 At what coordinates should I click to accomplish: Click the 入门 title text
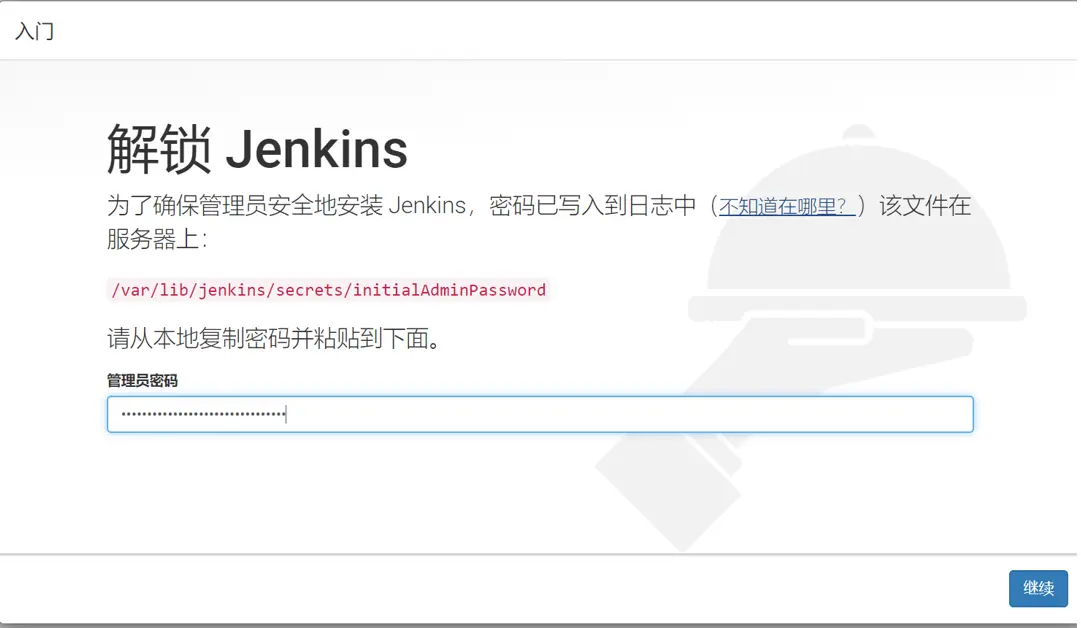pyautogui.click(x=34, y=31)
